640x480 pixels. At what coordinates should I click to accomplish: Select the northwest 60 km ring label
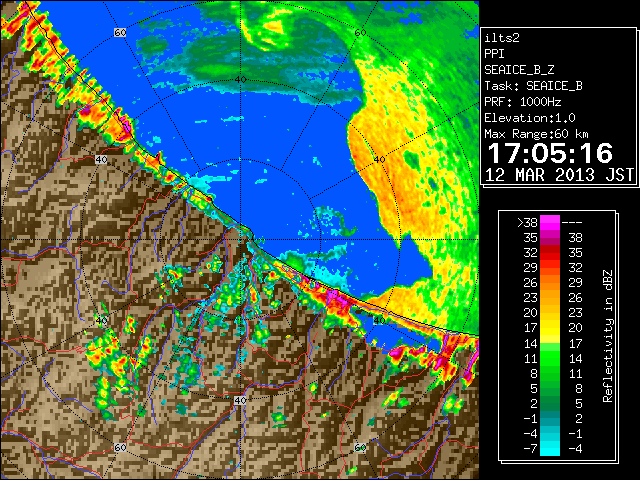[x=120, y=32]
